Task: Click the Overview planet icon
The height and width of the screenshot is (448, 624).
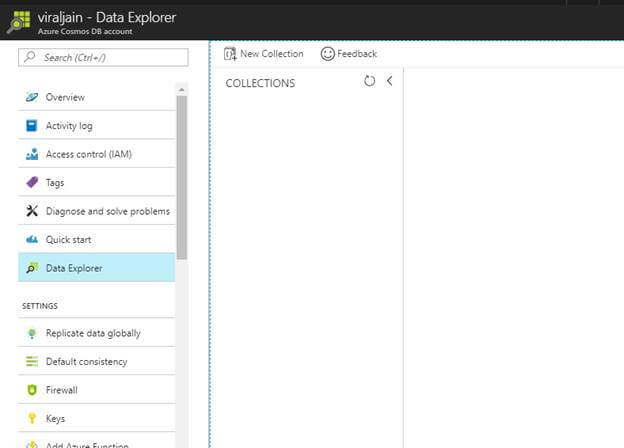Action: [x=32, y=97]
